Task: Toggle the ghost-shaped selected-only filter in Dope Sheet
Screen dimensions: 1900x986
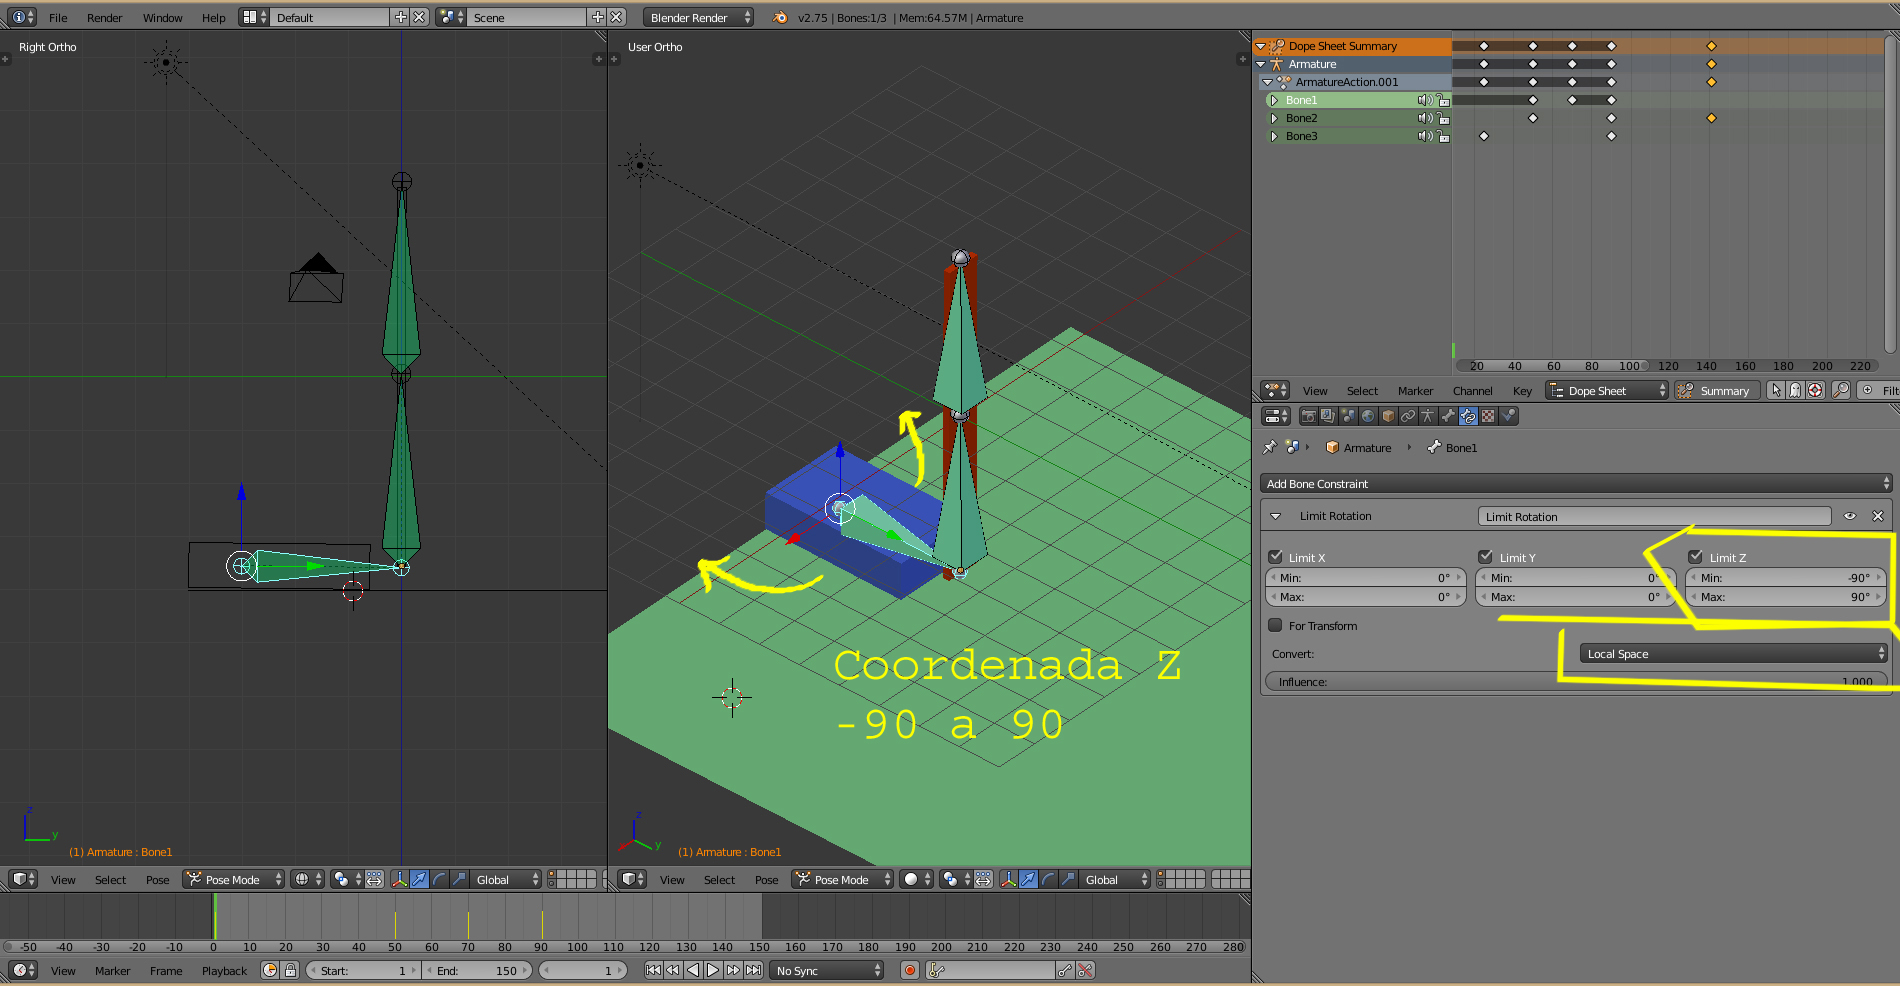Action: pos(1795,391)
